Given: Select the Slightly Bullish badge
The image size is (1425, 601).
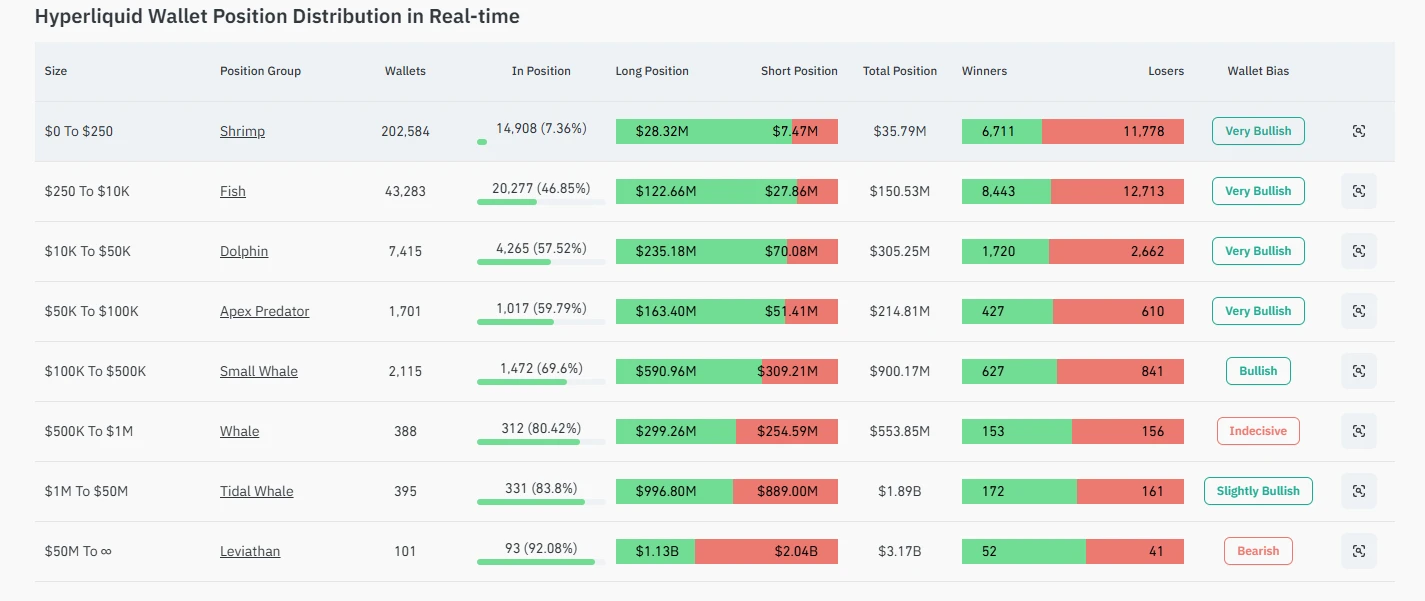Looking at the screenshot, I should pos(1258,491).
